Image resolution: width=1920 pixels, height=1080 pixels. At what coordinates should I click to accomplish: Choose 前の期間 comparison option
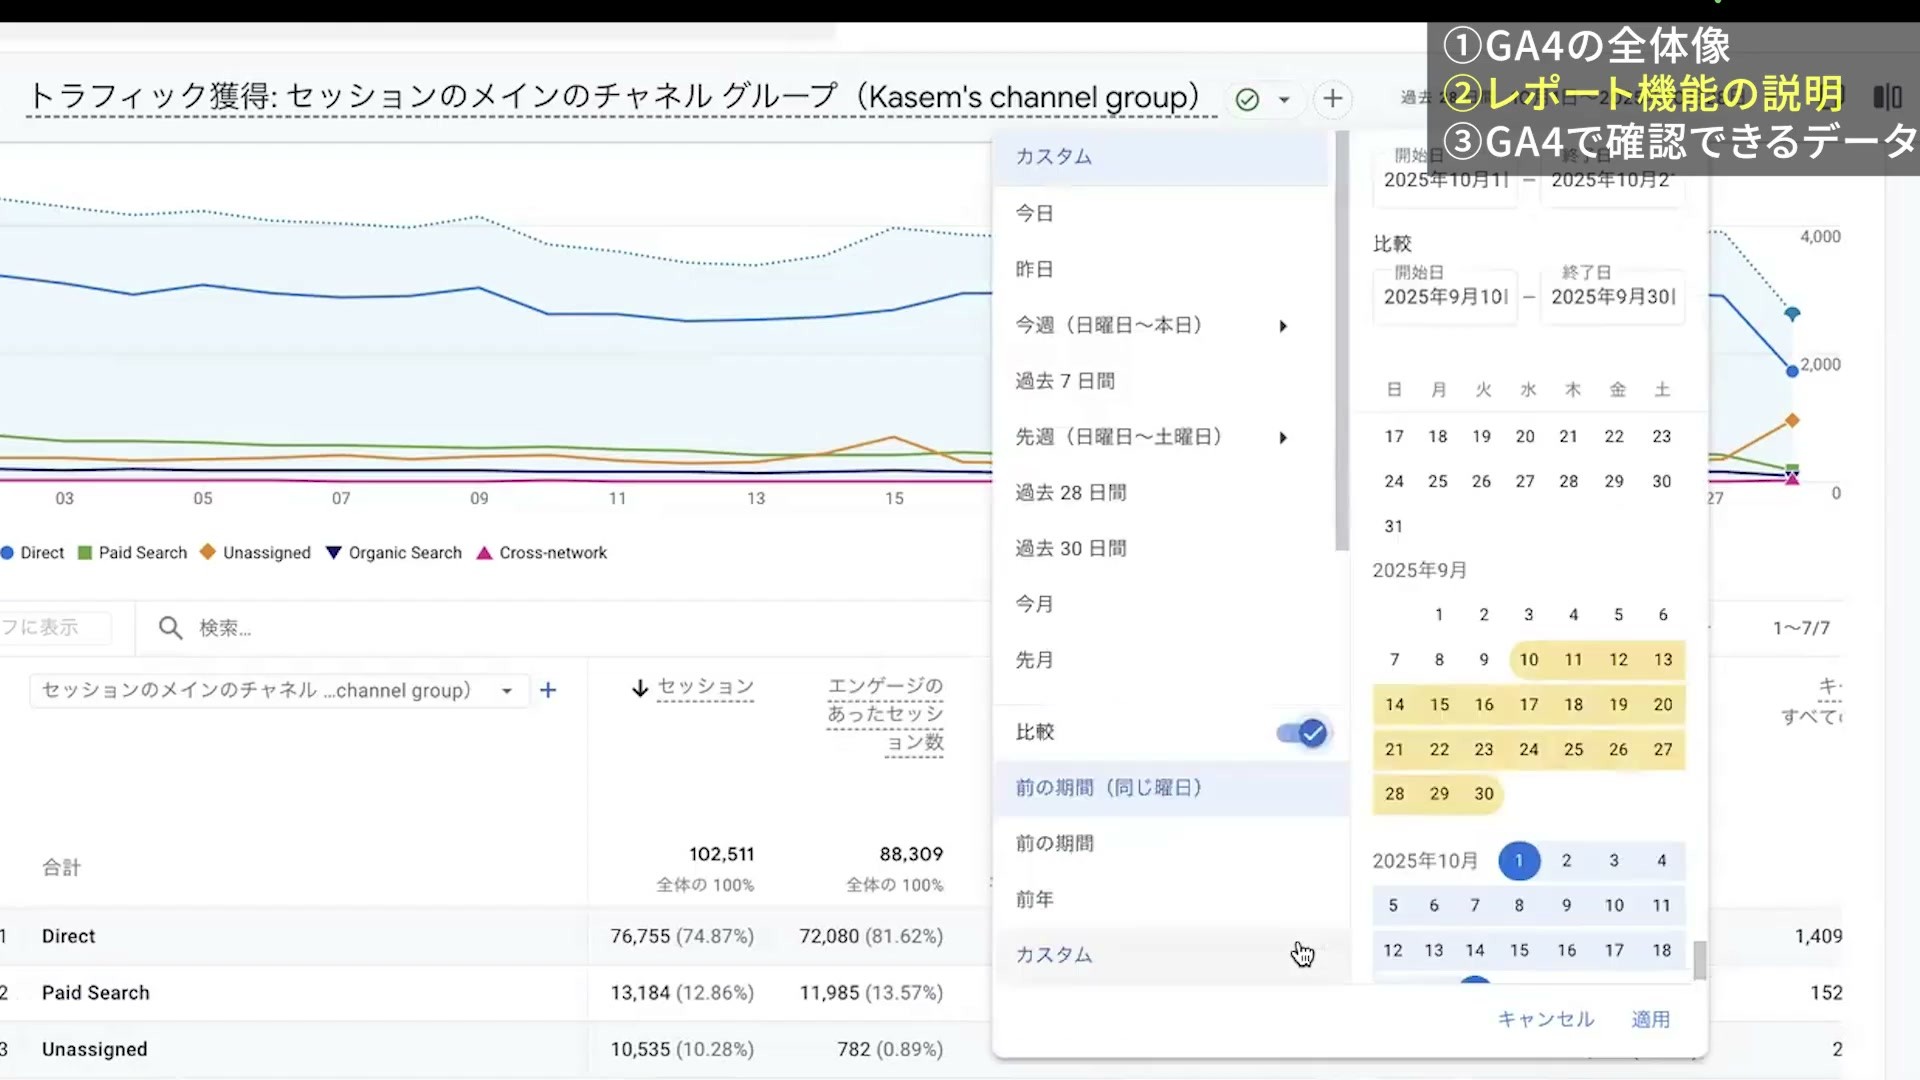point(1170,844)
